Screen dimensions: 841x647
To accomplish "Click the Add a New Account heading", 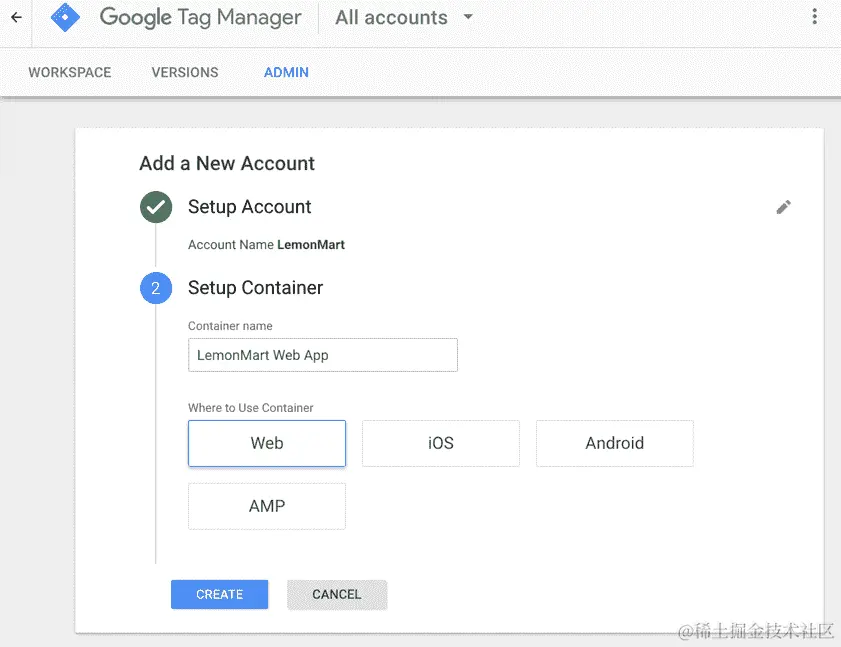I will click(227, 163).
